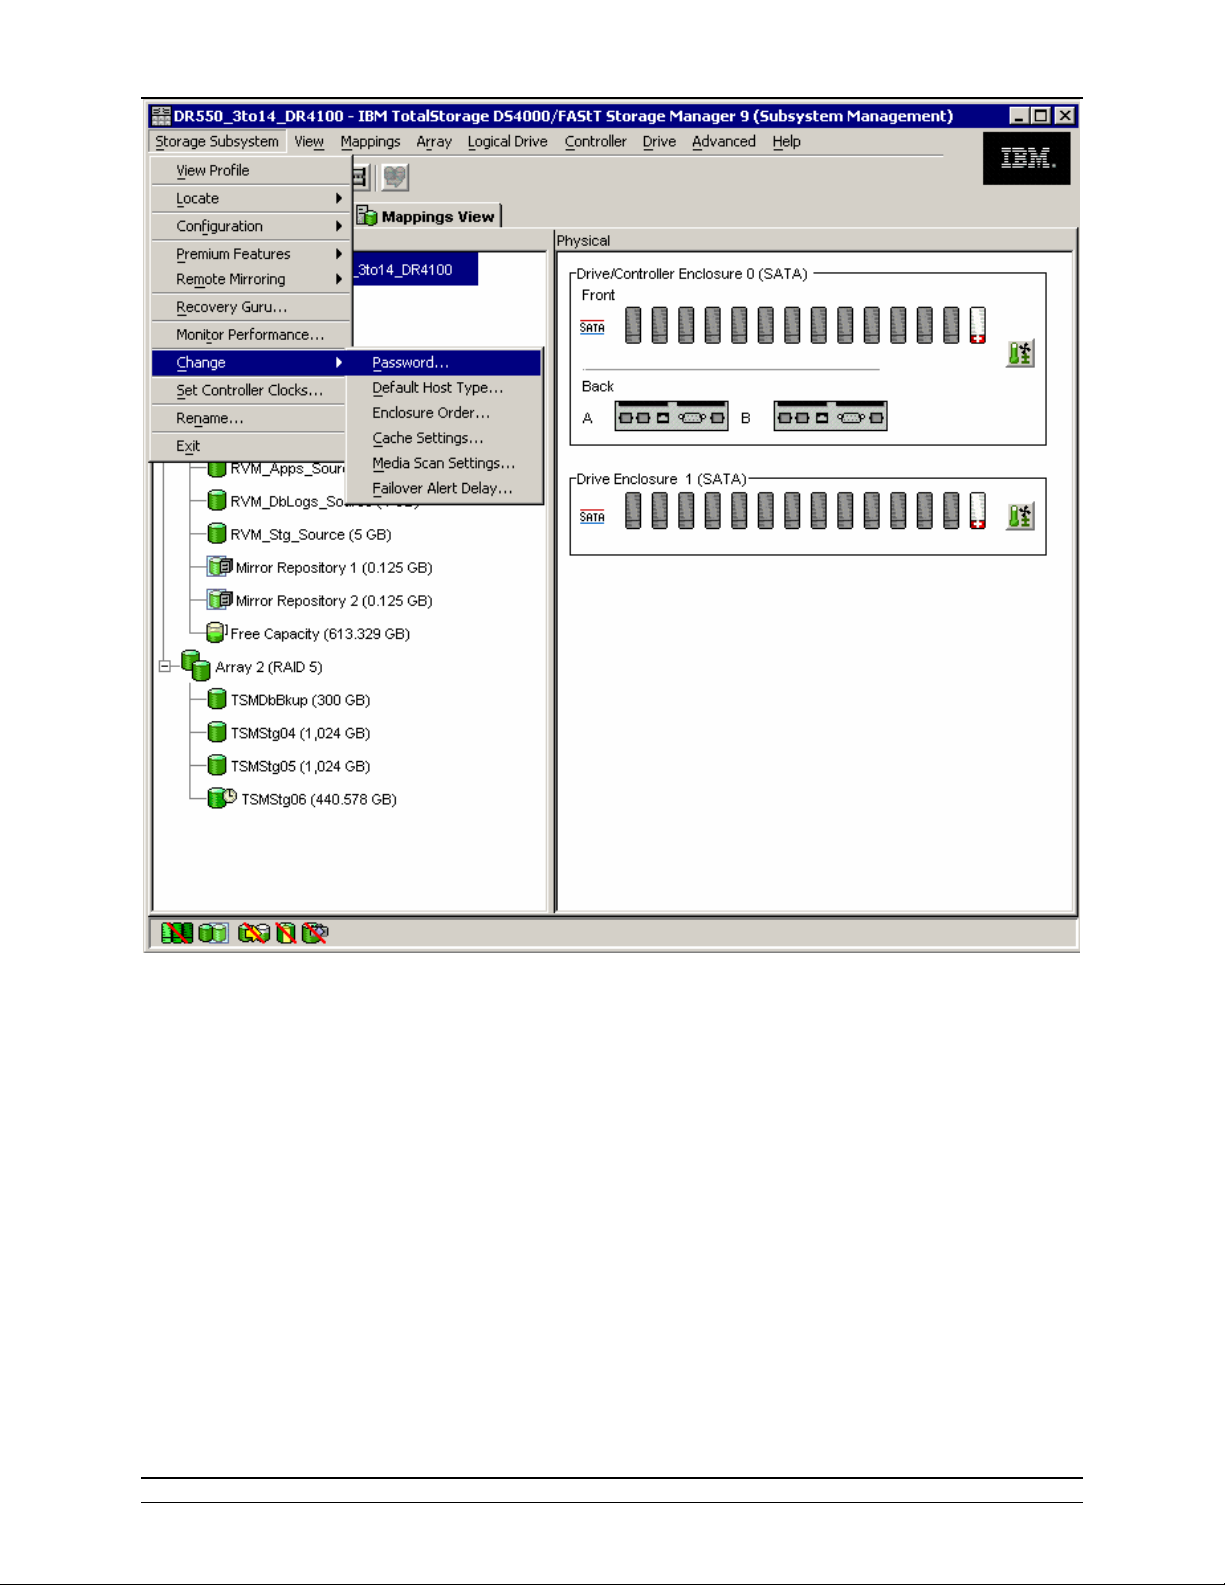The image size is (1225, 1585).
Task: Open the Advanced menu
Action: 724,142
